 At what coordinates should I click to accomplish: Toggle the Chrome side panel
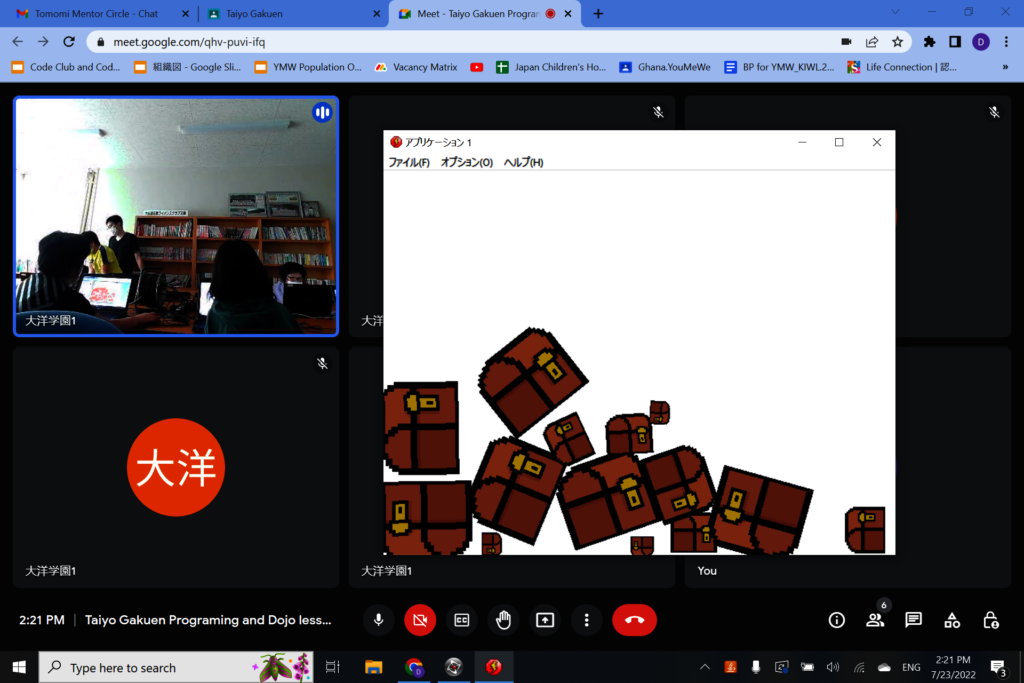click(955, 42)
